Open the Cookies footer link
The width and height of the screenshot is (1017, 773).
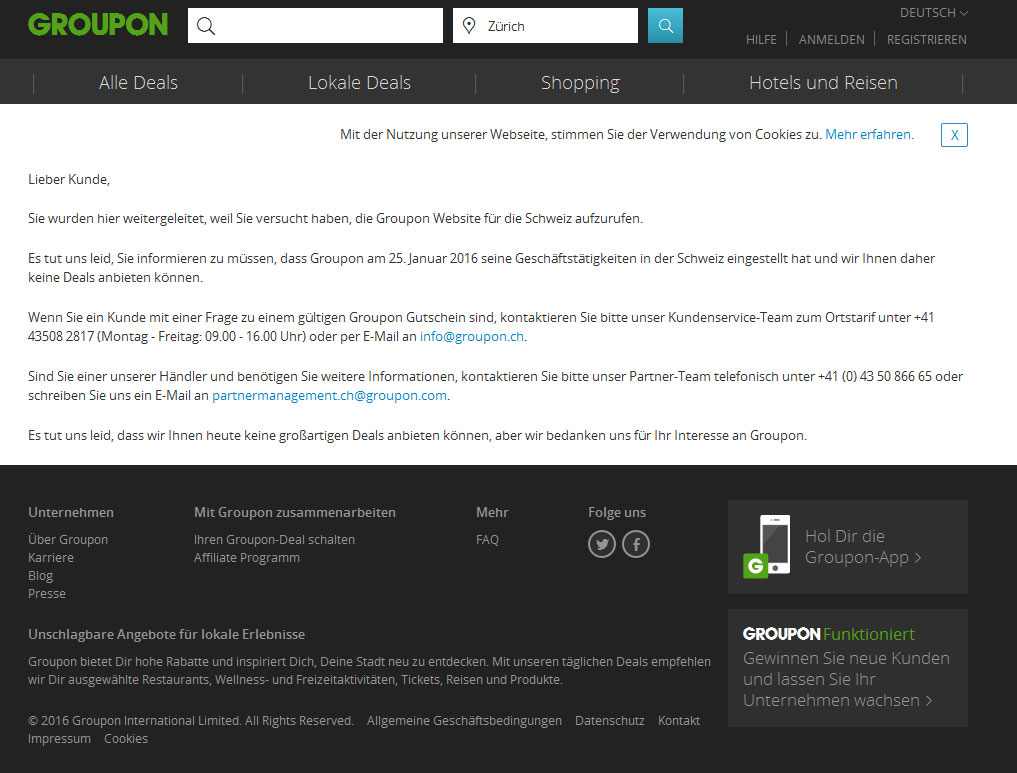tap(126, 739)
